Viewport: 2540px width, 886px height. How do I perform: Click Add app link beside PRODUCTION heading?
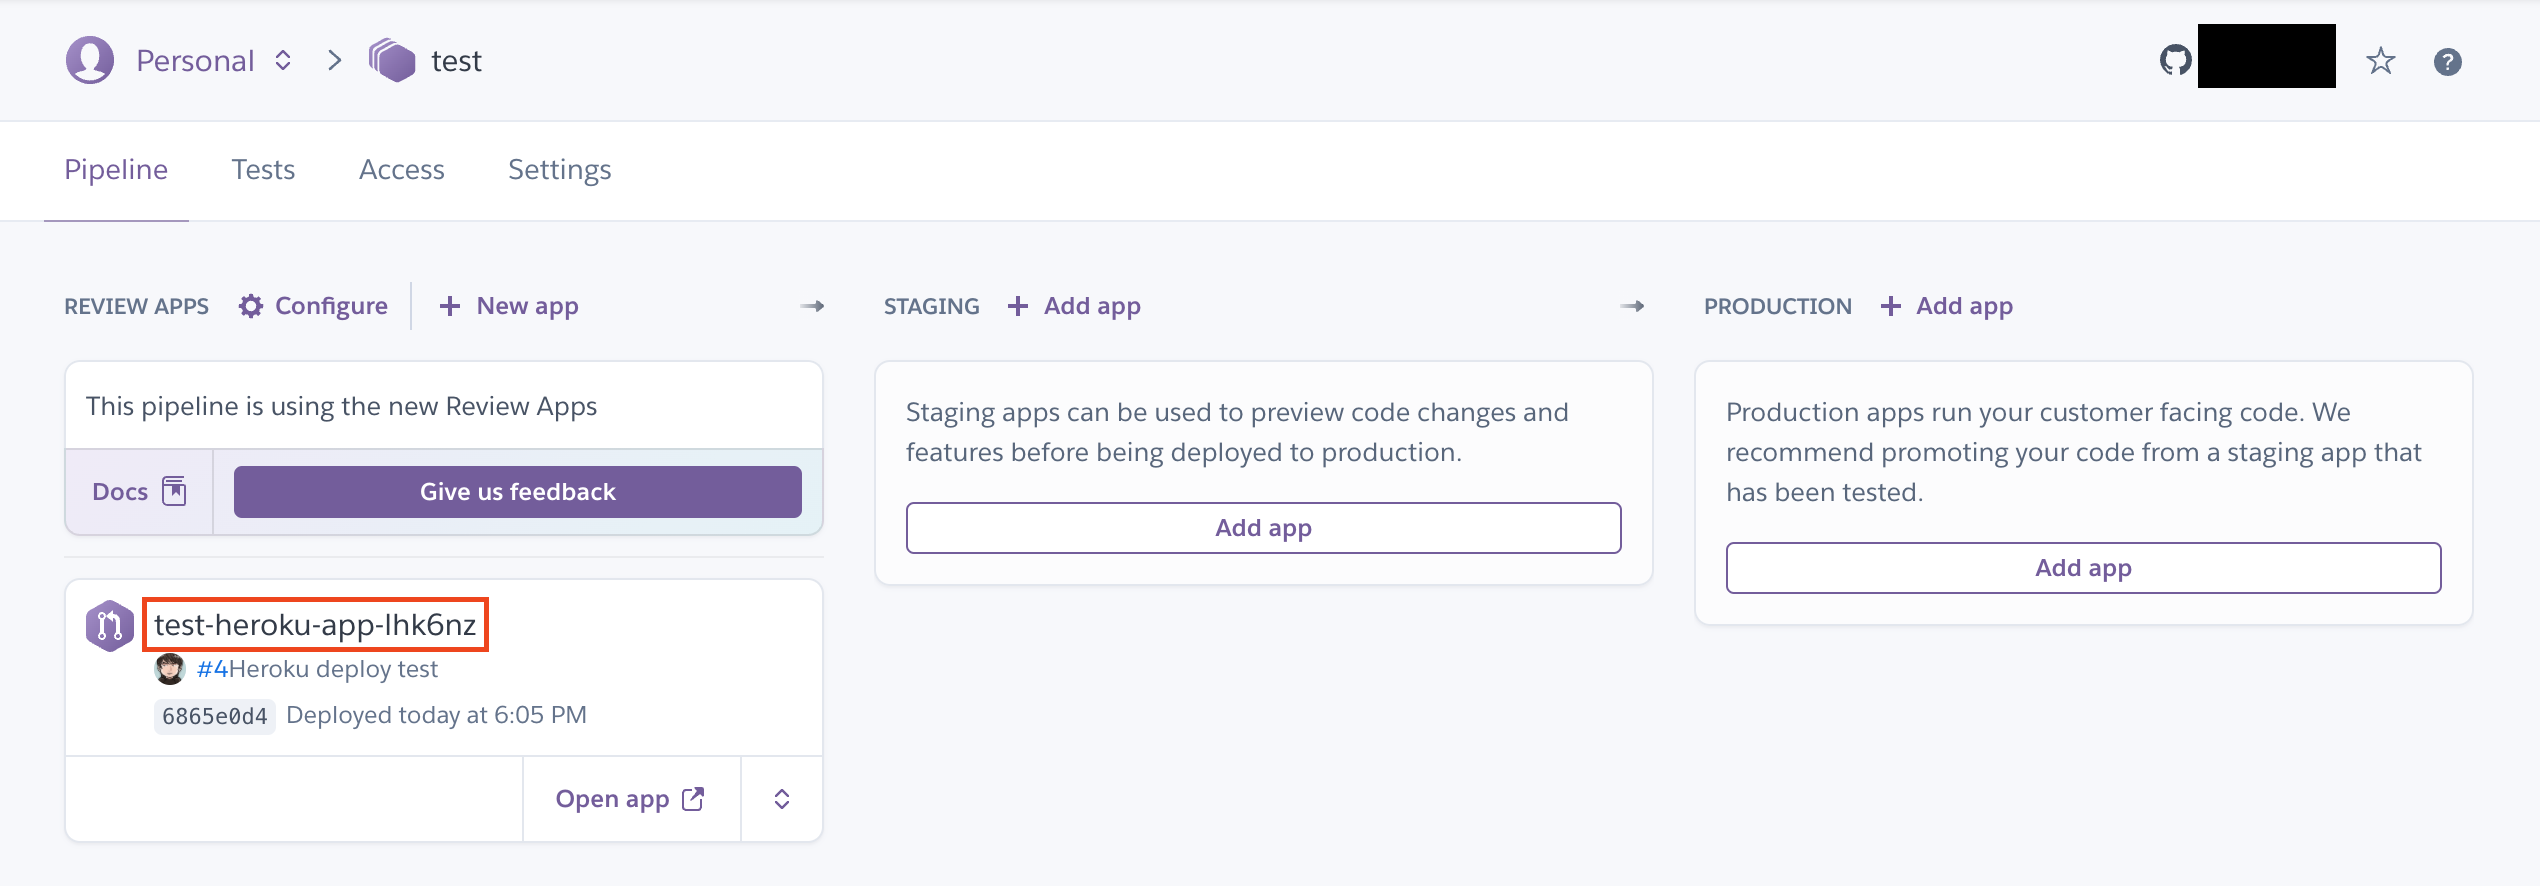tap(1946, 306)
